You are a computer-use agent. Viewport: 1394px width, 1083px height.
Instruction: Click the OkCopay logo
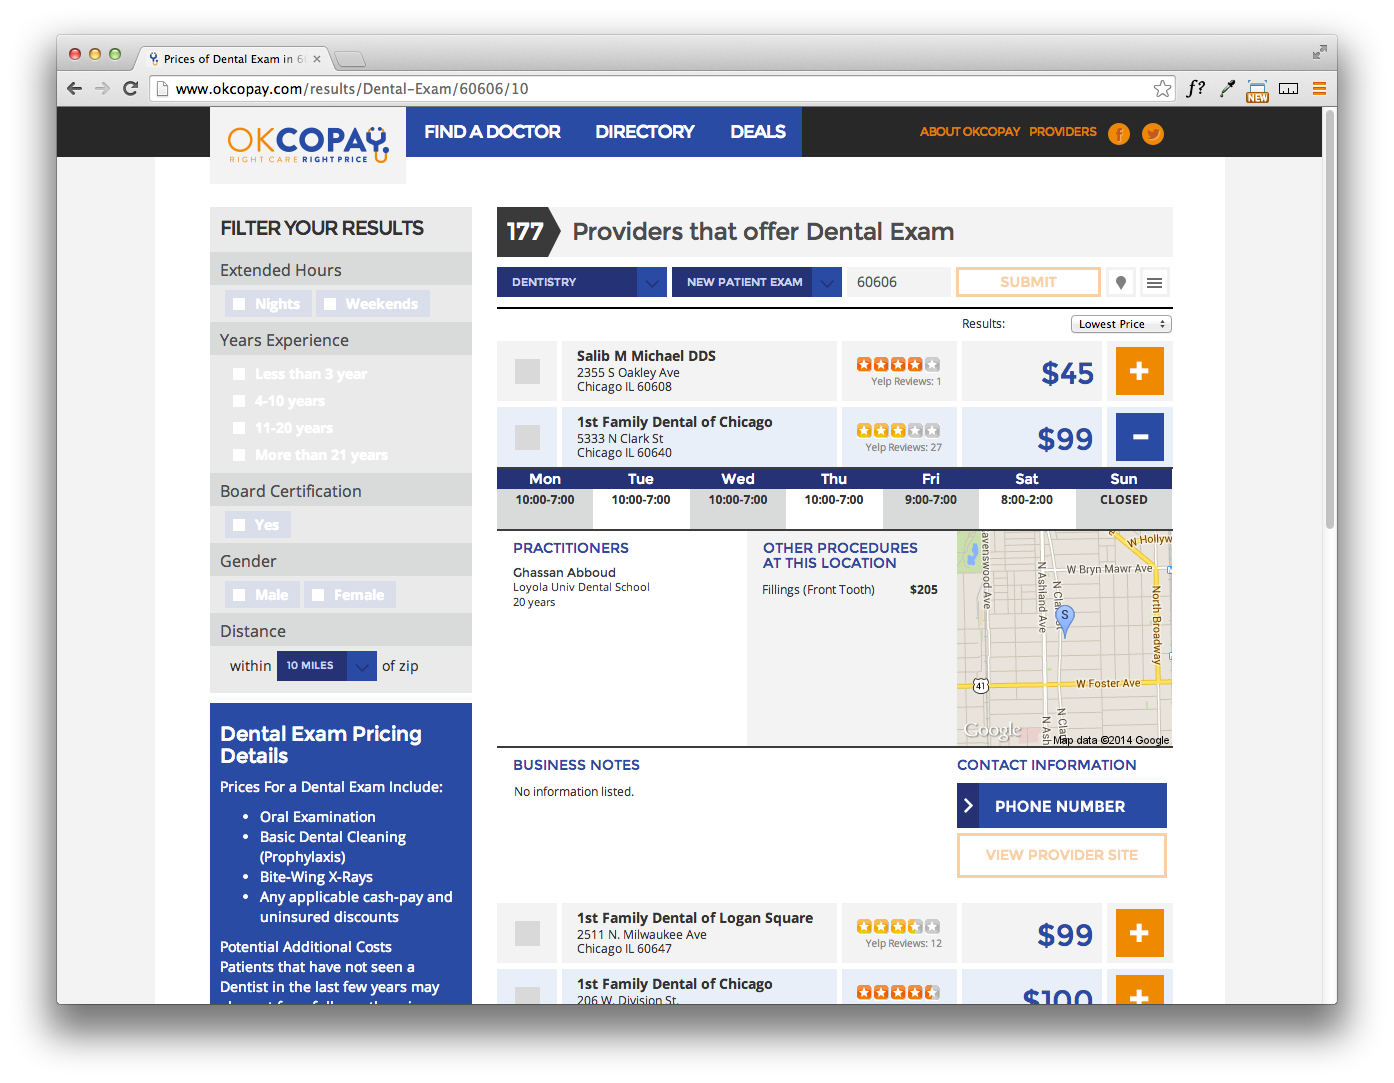coord(308,144)
